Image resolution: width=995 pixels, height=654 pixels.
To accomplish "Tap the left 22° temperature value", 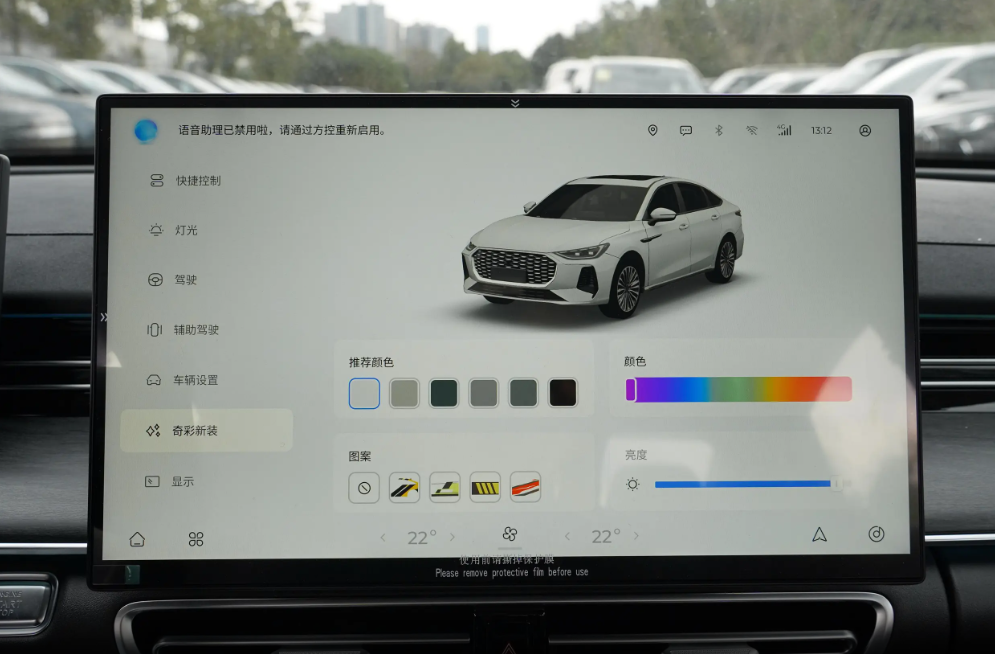I will (421, 537).
